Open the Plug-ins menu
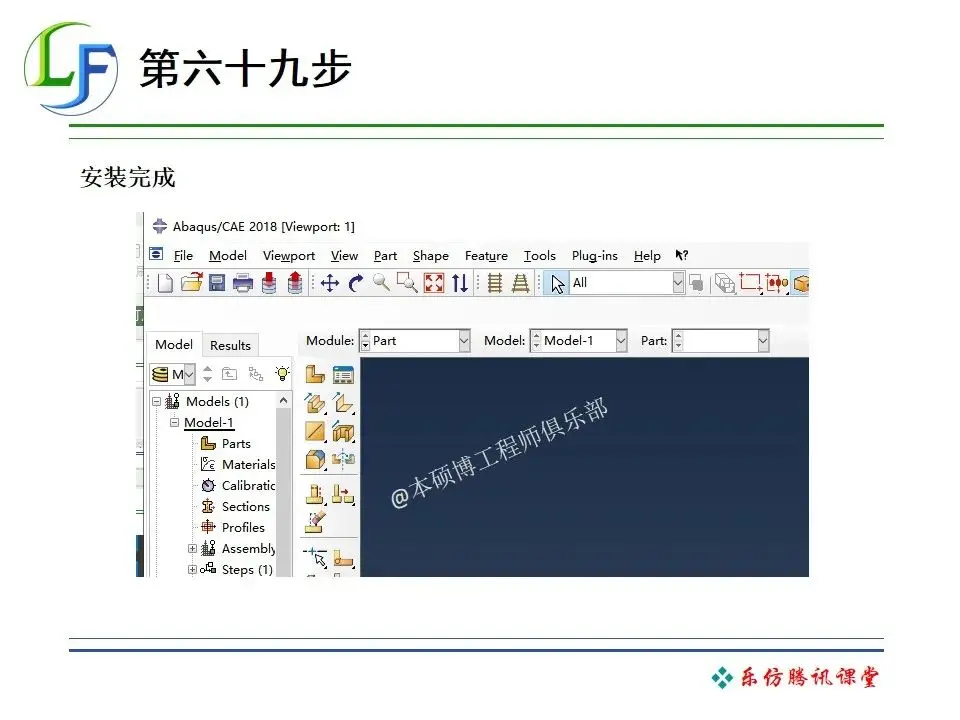Viewport: 960px width, 720px height. pyautogui.click(x=594, y=256)
